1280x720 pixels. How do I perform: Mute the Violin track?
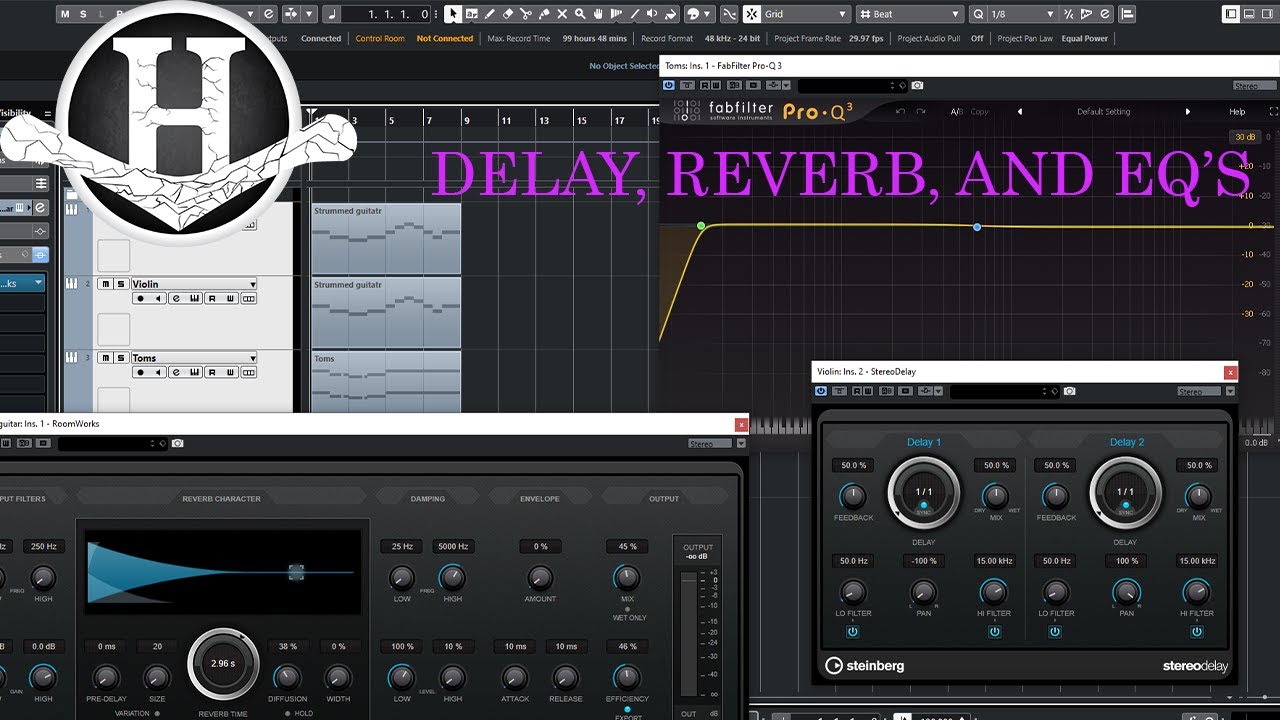point(105,284)
